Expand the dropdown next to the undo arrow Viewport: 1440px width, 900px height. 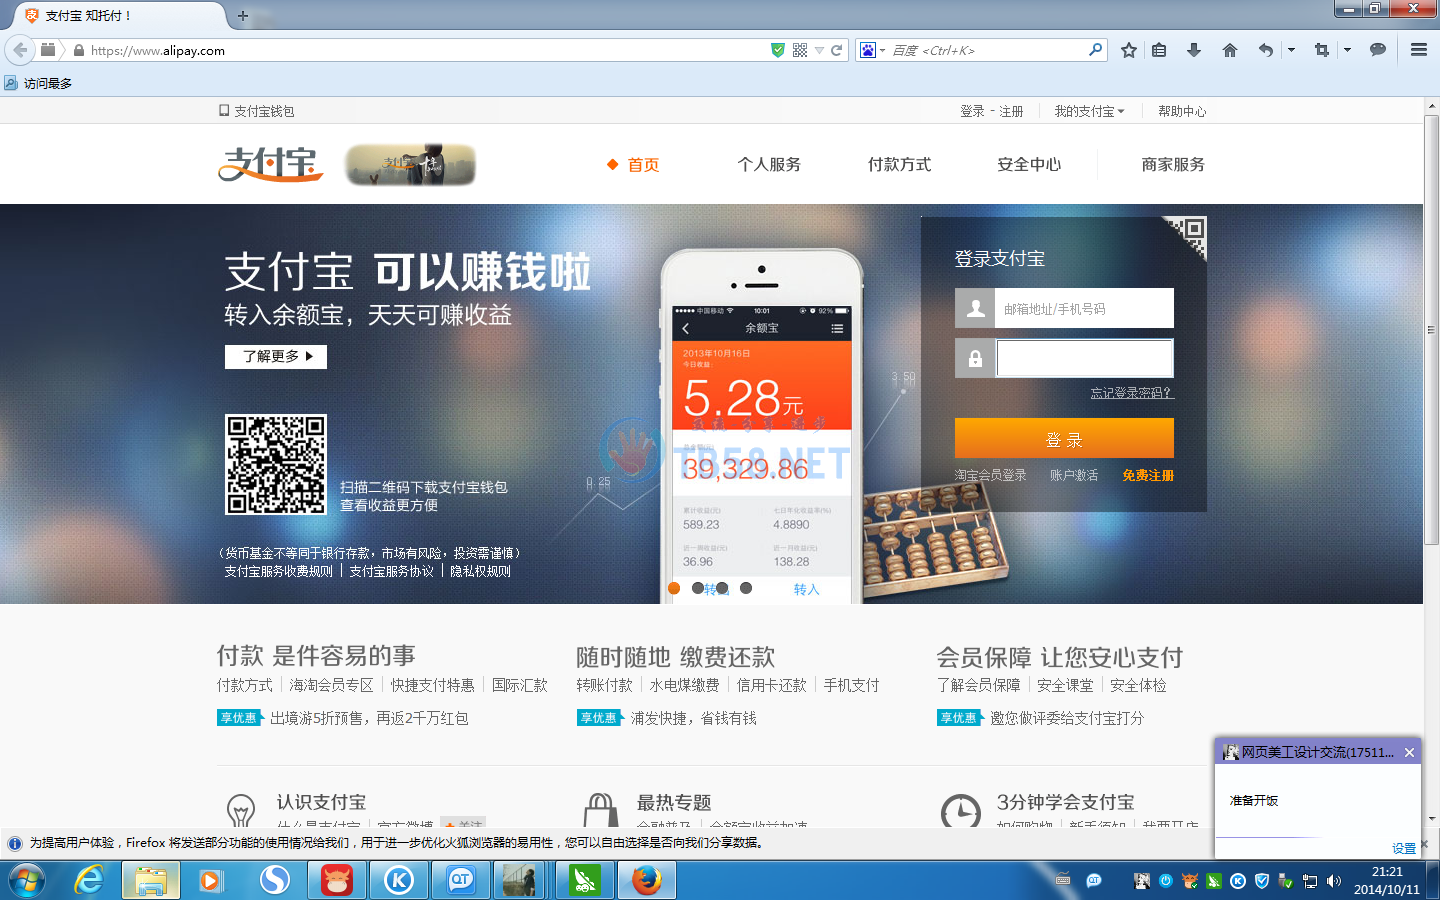pos(1291,50)
